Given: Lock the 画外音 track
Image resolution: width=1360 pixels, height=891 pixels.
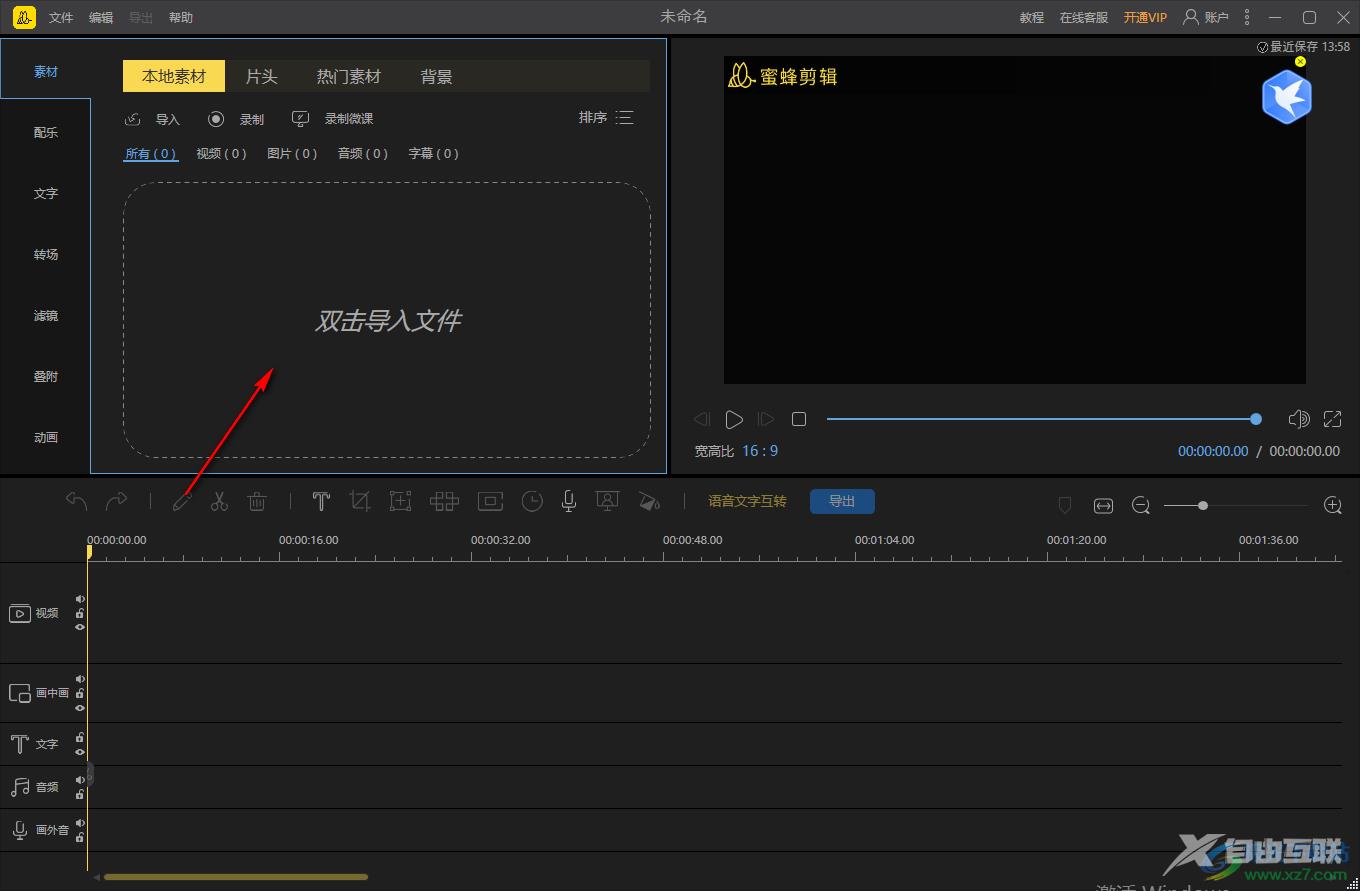Looking at the screenshot, I should click(80, 837).
